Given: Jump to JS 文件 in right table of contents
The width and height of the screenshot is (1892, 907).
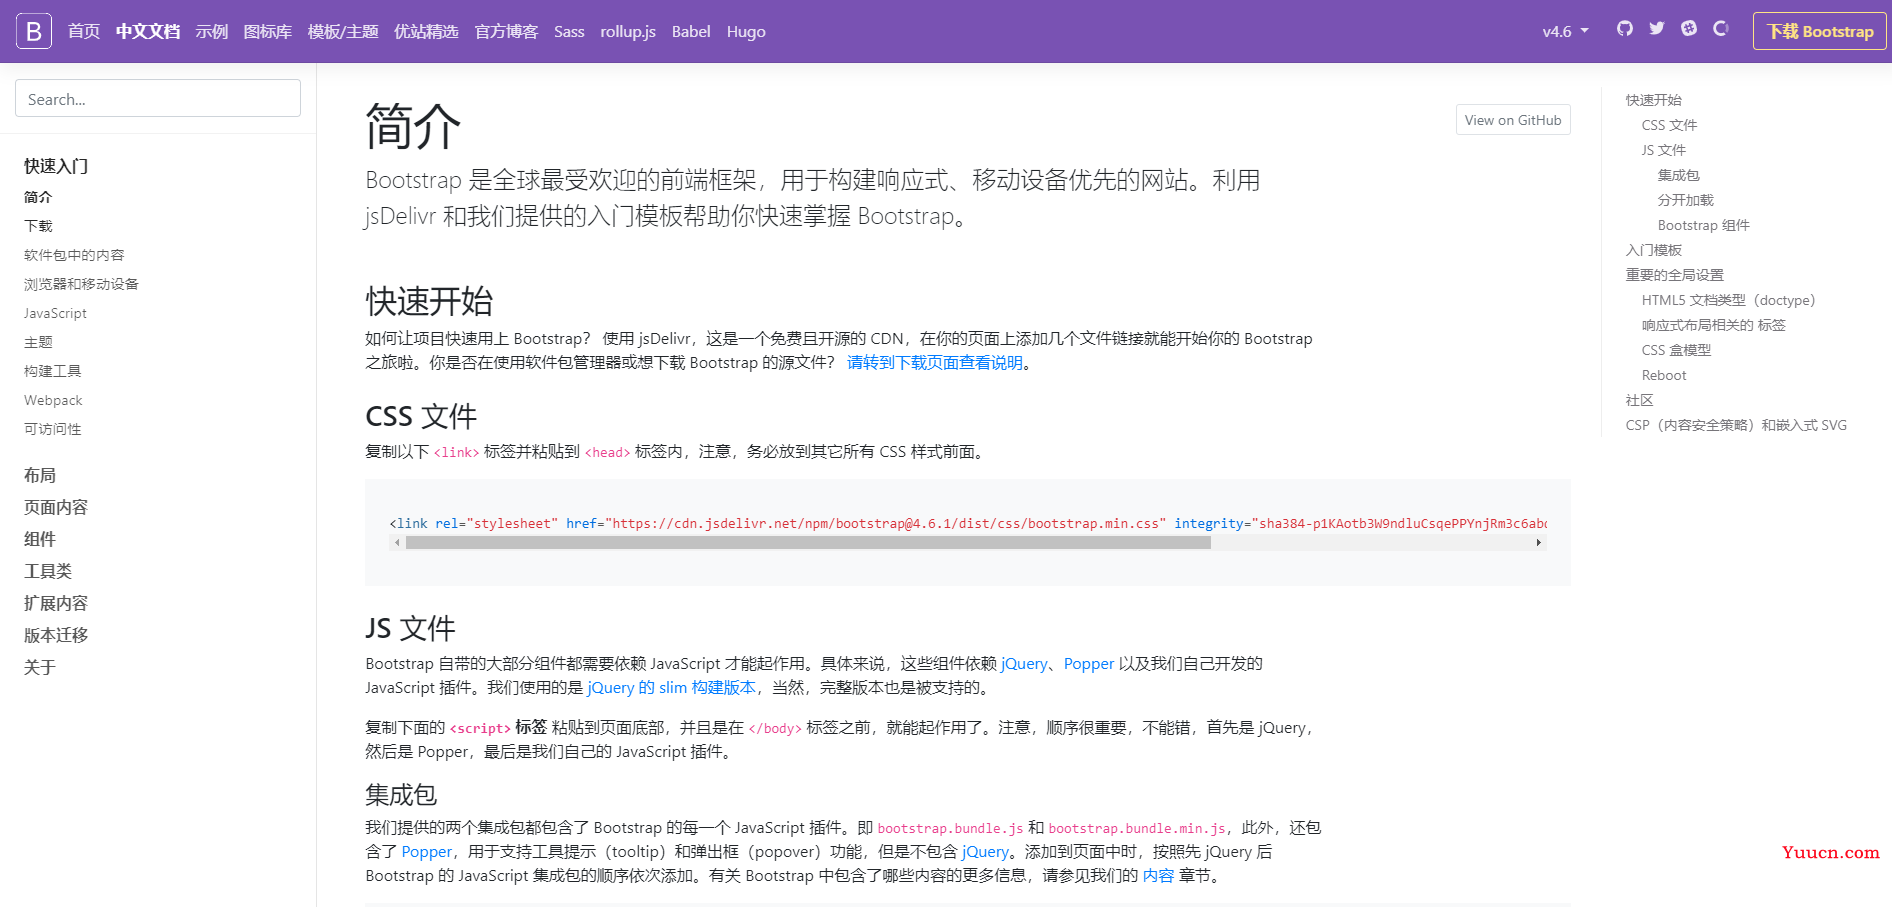Looking at the screenshot, I should point(1664,150).
